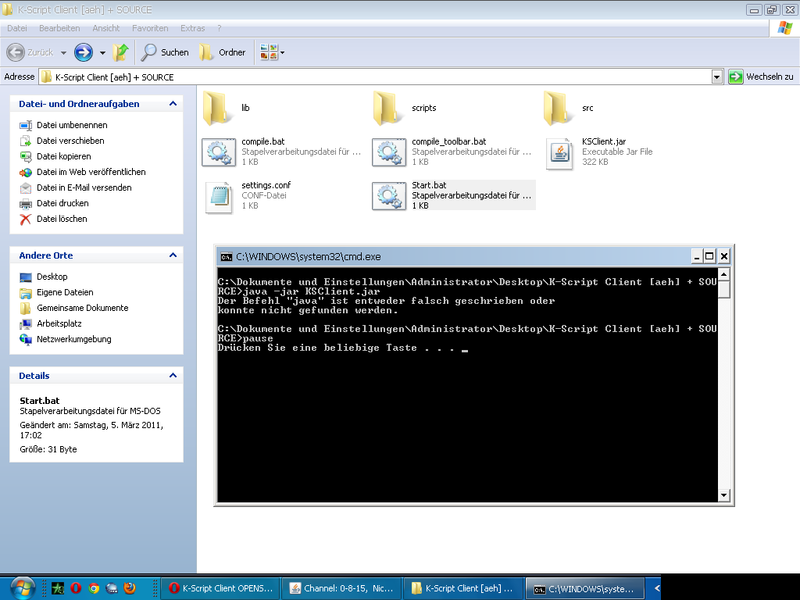Screen dimensions: 800x600
Task: Click the Desktop icon in Andere Orte
Action: [x=26, y=277]
